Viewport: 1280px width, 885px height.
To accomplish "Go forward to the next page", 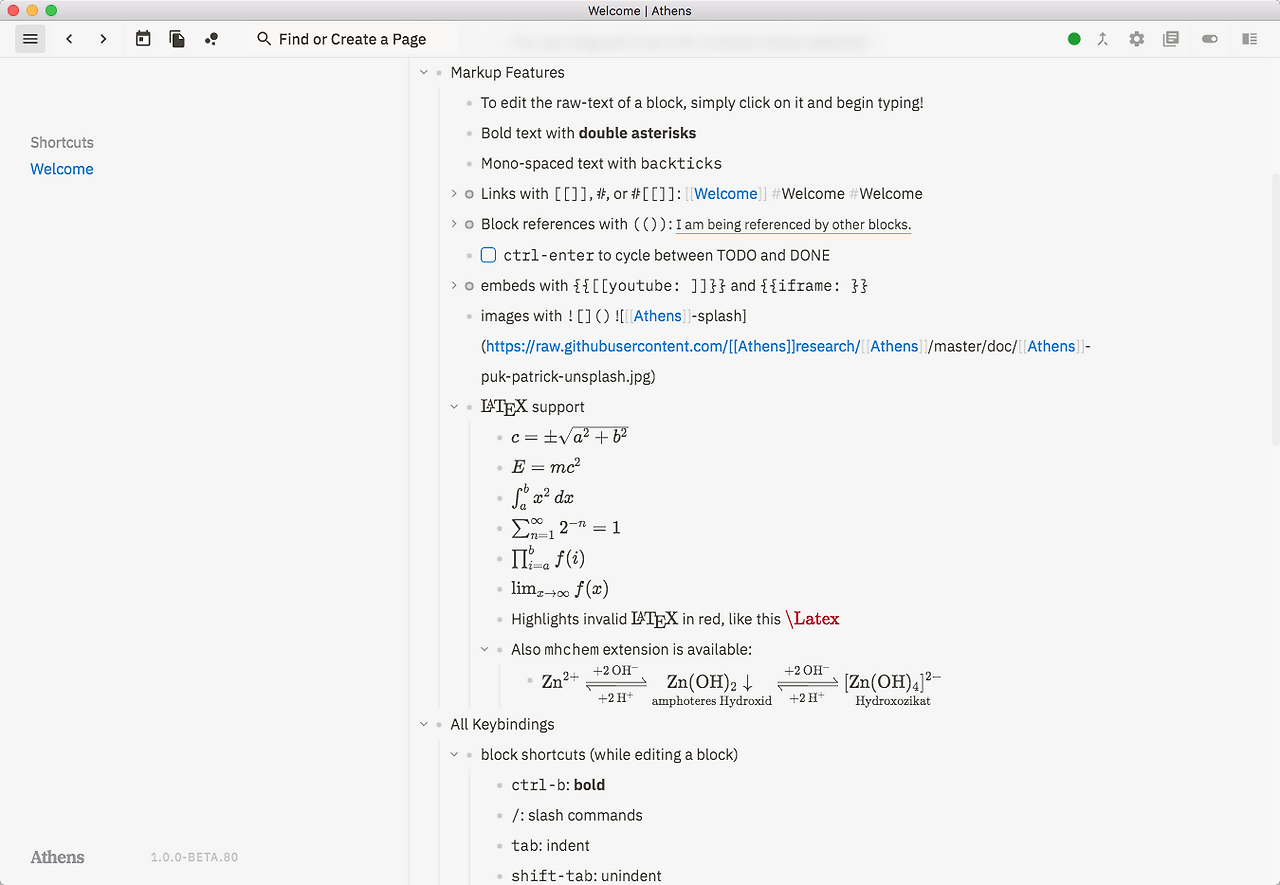I will 103,39.
